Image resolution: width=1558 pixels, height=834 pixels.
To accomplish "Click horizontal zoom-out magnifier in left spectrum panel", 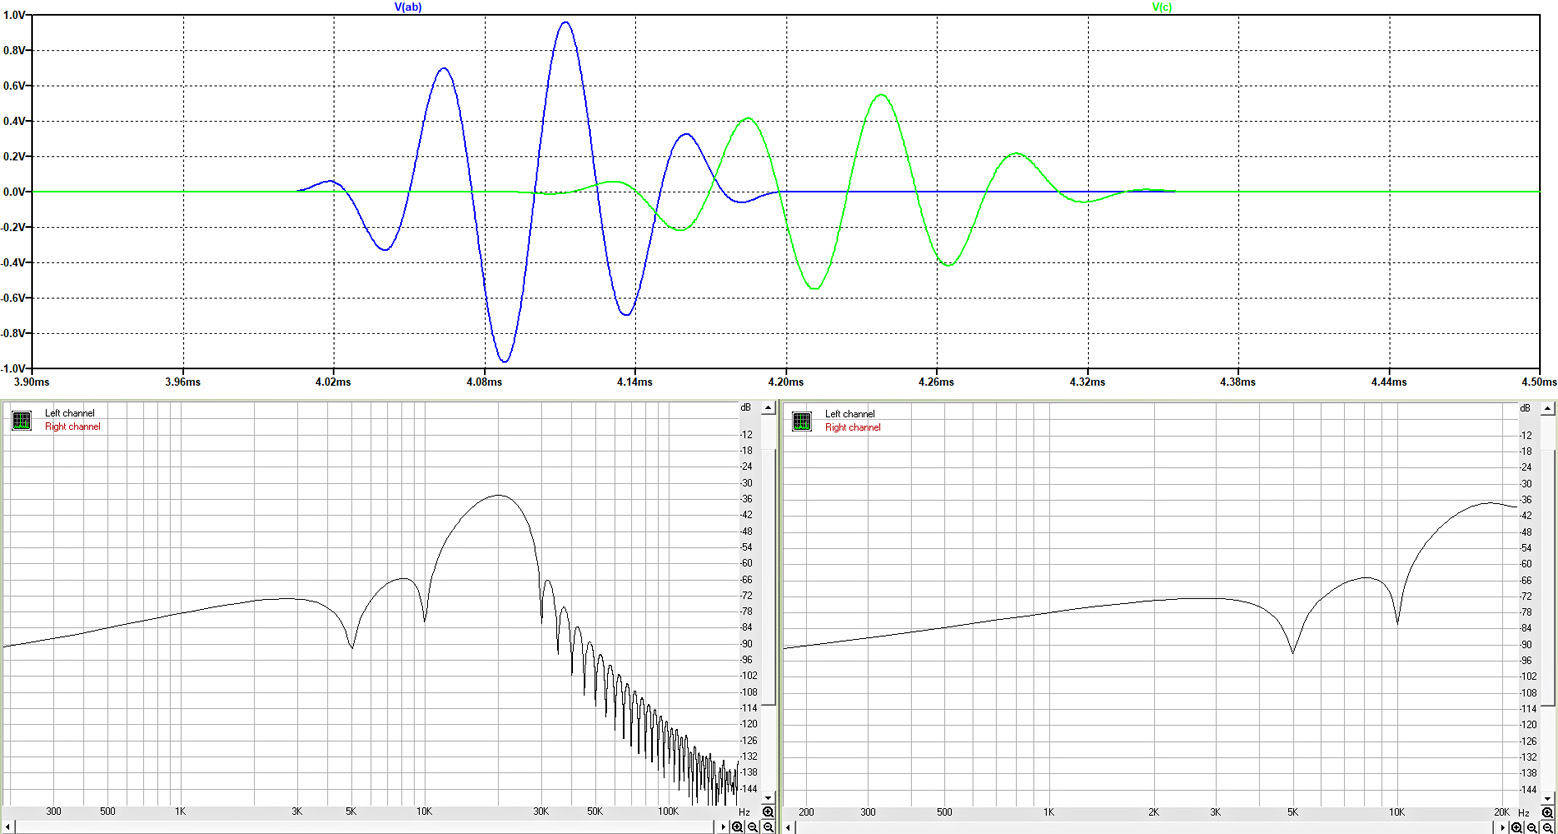I will (752, 827).
